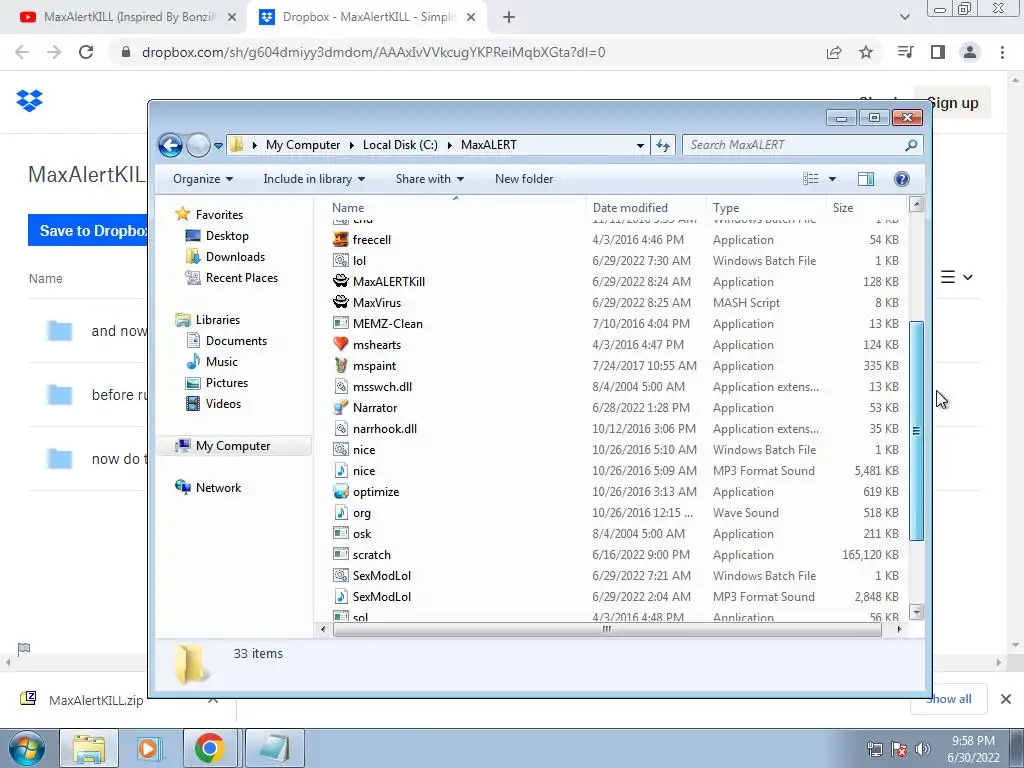
Task: Sort by the Date modified column
Action: pyautogui.click(x=630, y=208)
